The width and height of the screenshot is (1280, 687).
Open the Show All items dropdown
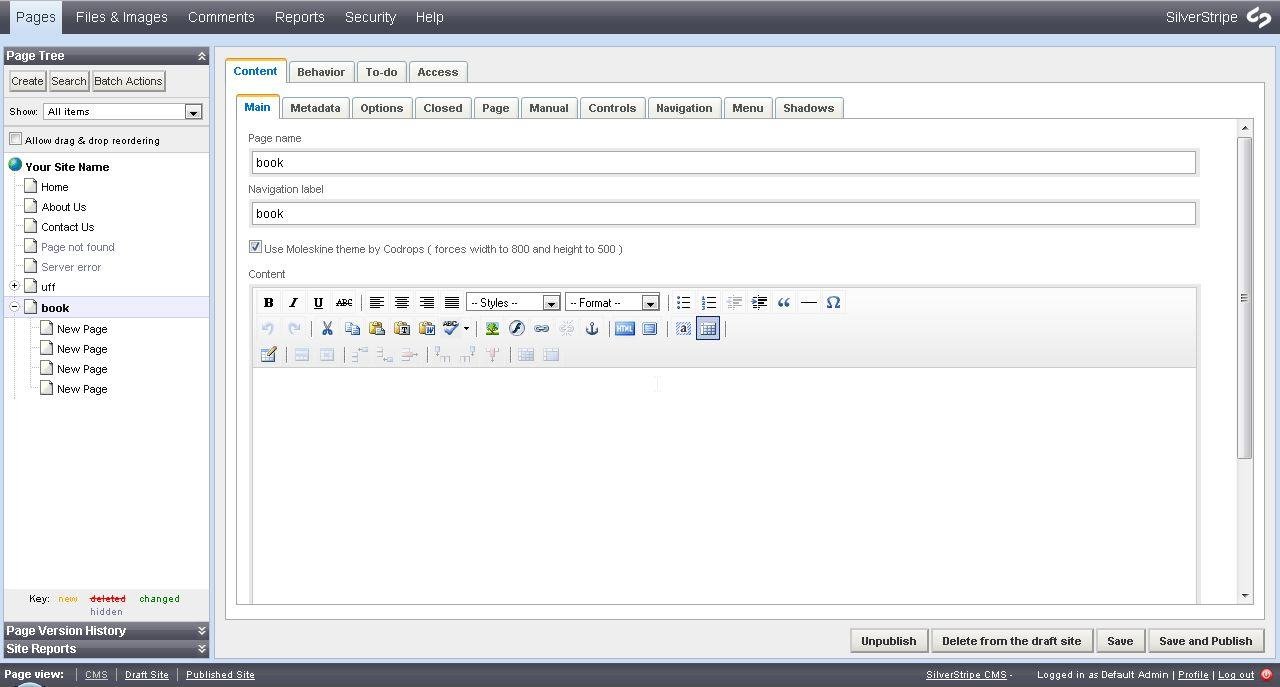[192, 111]
